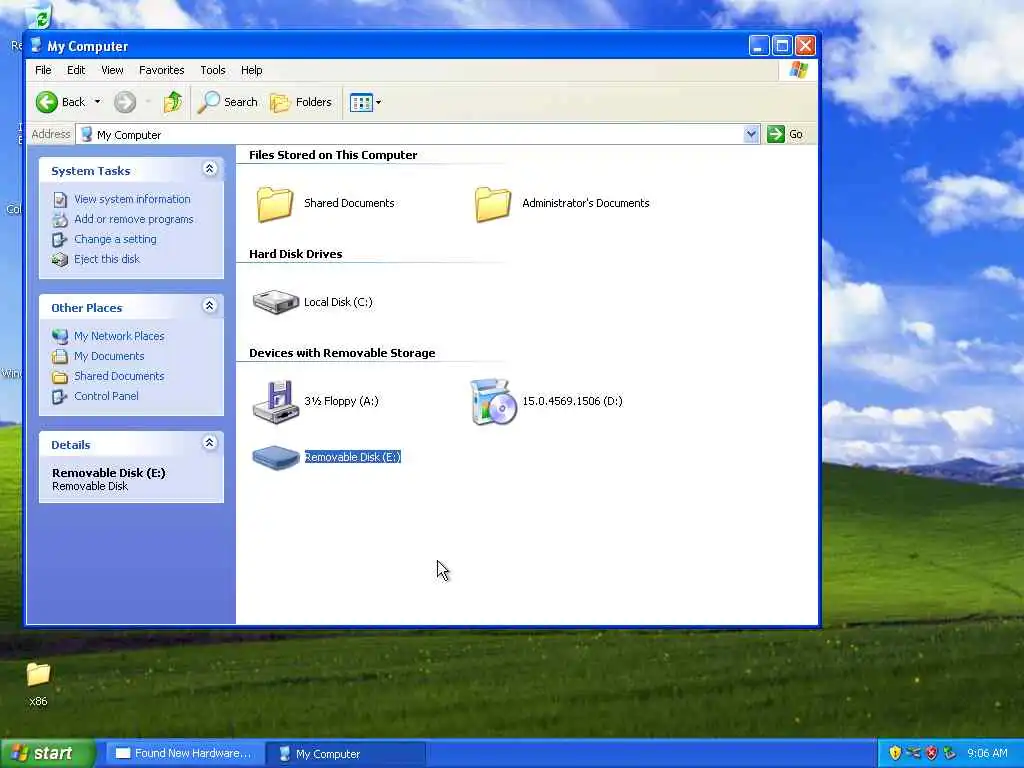Viewport: 1024px width, 768px height.
Task: Click the Shared Documents sidebar icon
Action: pyautogui.click(x=59, y=376)
